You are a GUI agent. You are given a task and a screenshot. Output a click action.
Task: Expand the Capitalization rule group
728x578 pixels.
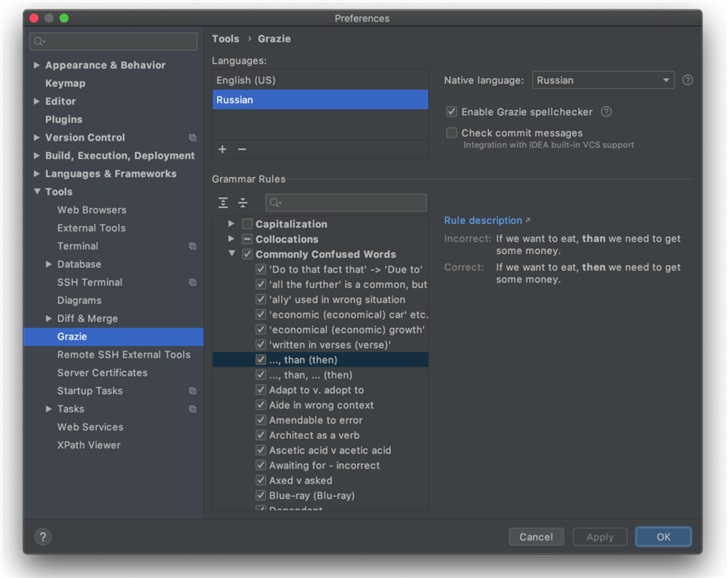231,224
